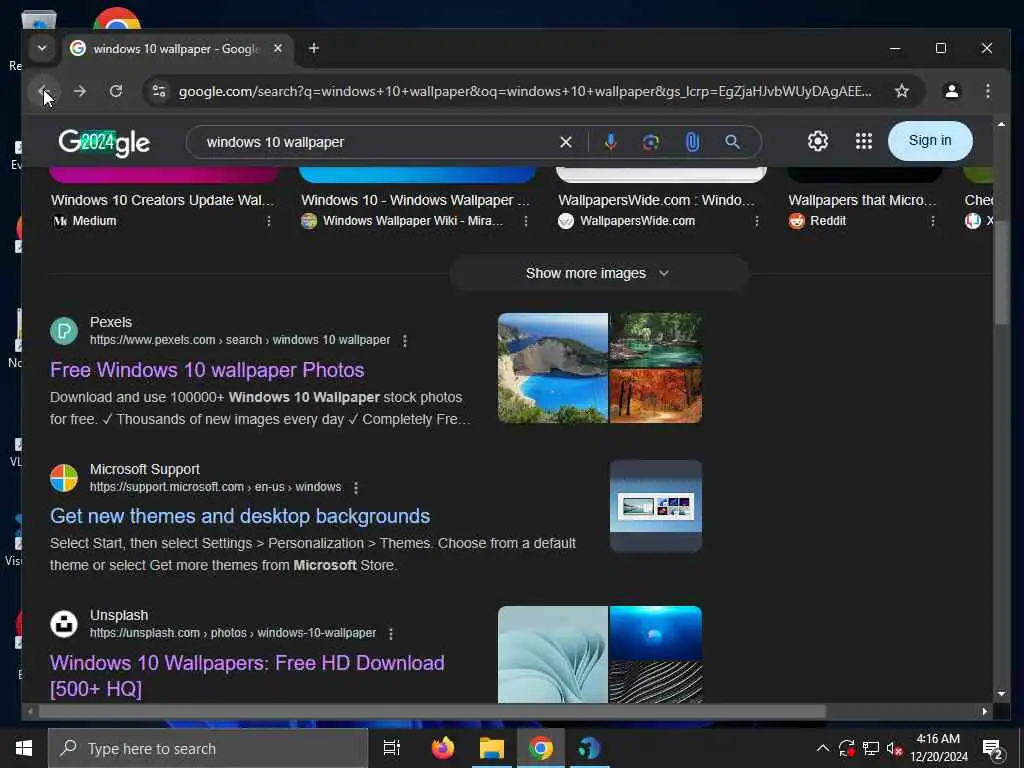The width and height of the screenshot is (1024, 768).
Task: Click the Chrome address bar URL
Action: click(525, 91)
